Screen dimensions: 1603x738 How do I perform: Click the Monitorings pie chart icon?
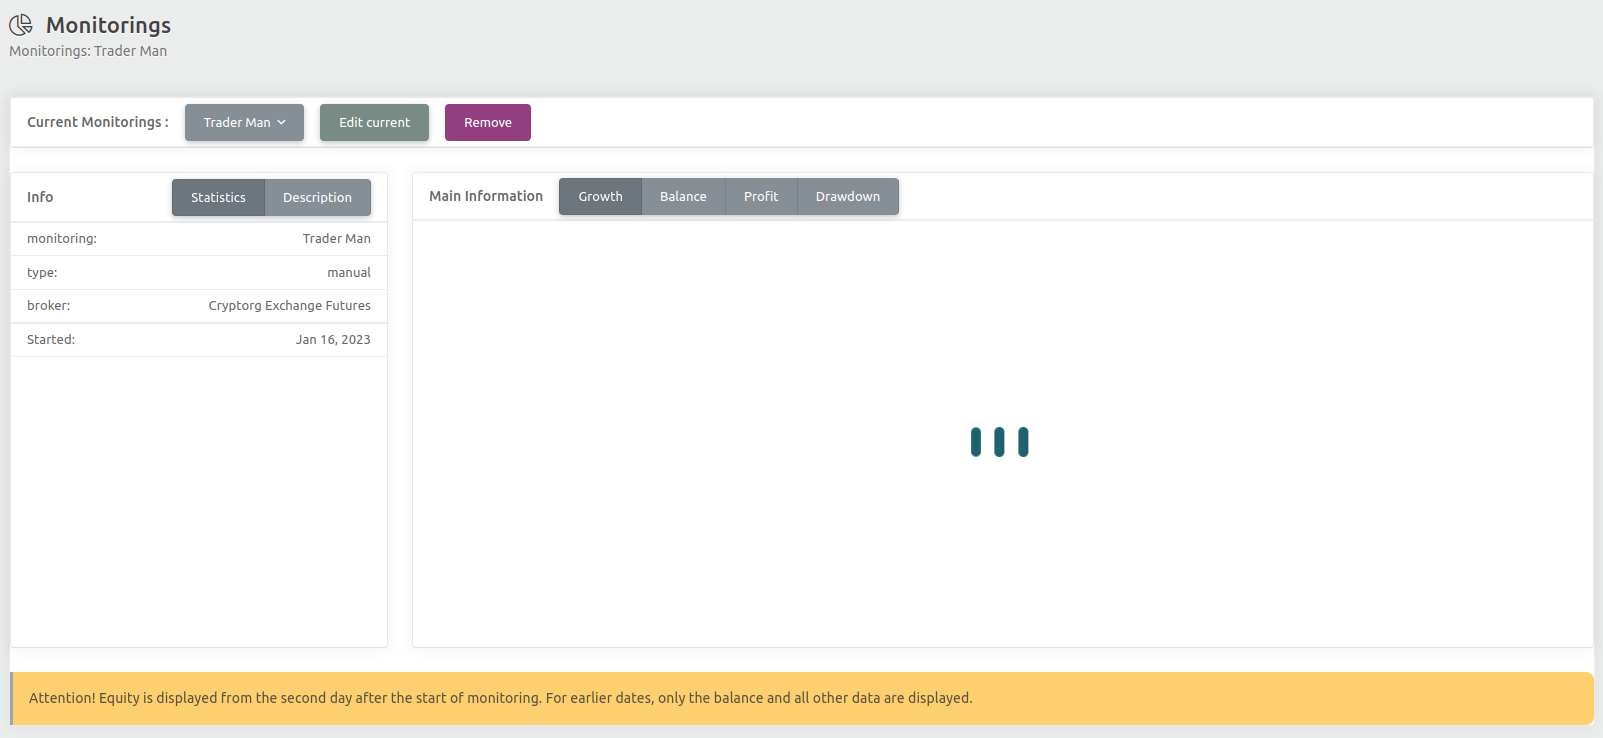(x=21, y=24)
